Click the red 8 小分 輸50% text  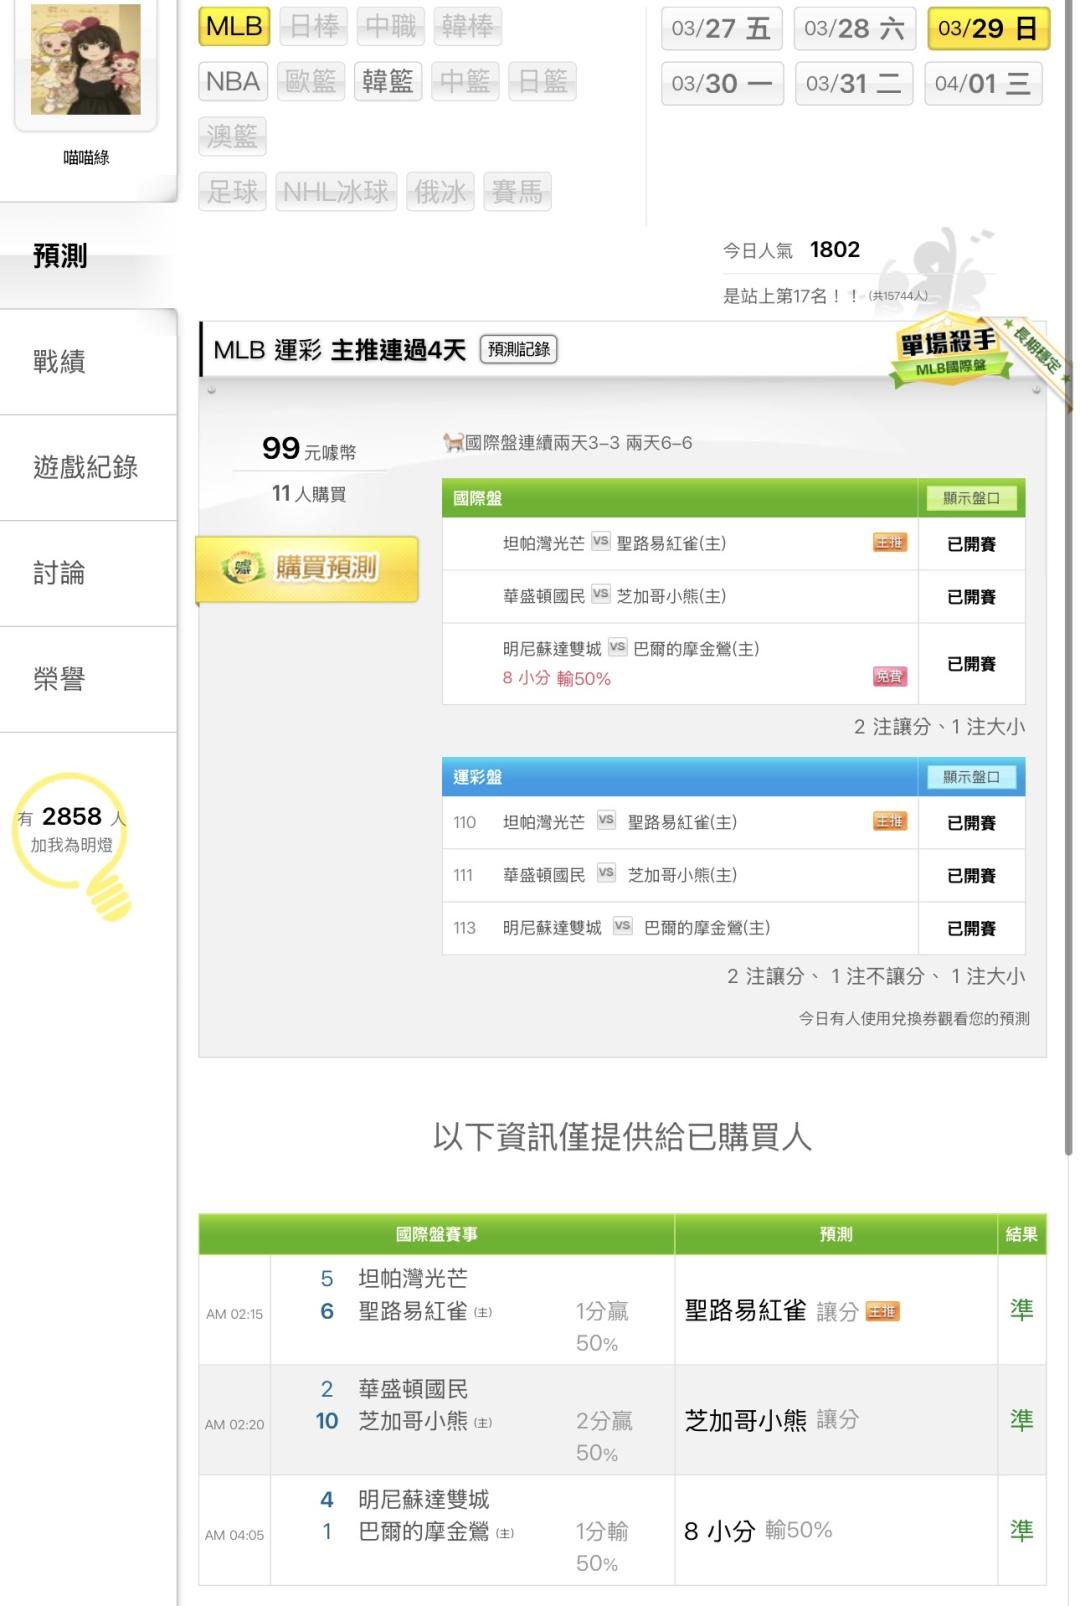[556, 678]
